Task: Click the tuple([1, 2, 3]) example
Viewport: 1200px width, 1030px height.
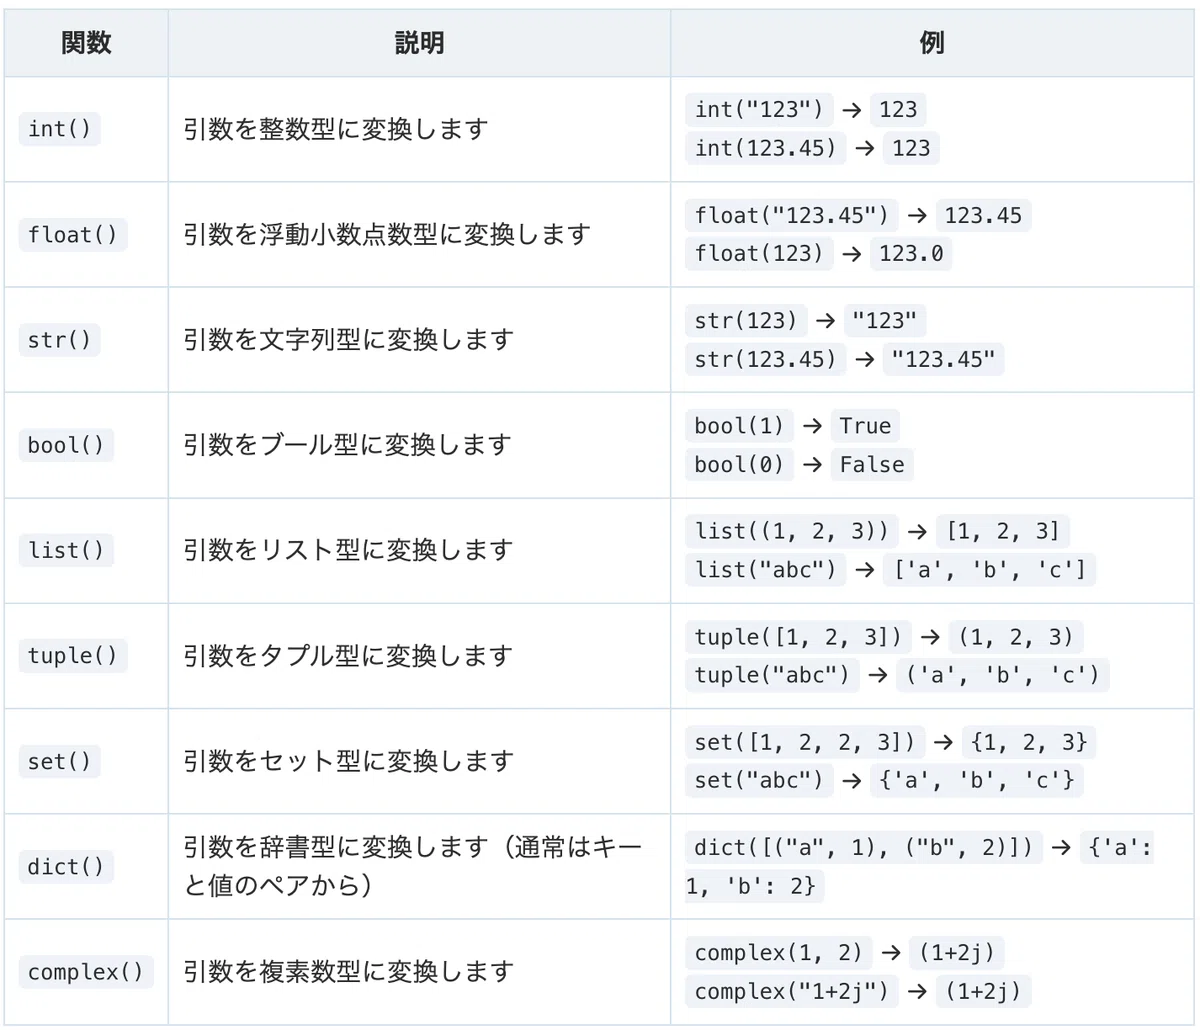Action: (798, 637)
